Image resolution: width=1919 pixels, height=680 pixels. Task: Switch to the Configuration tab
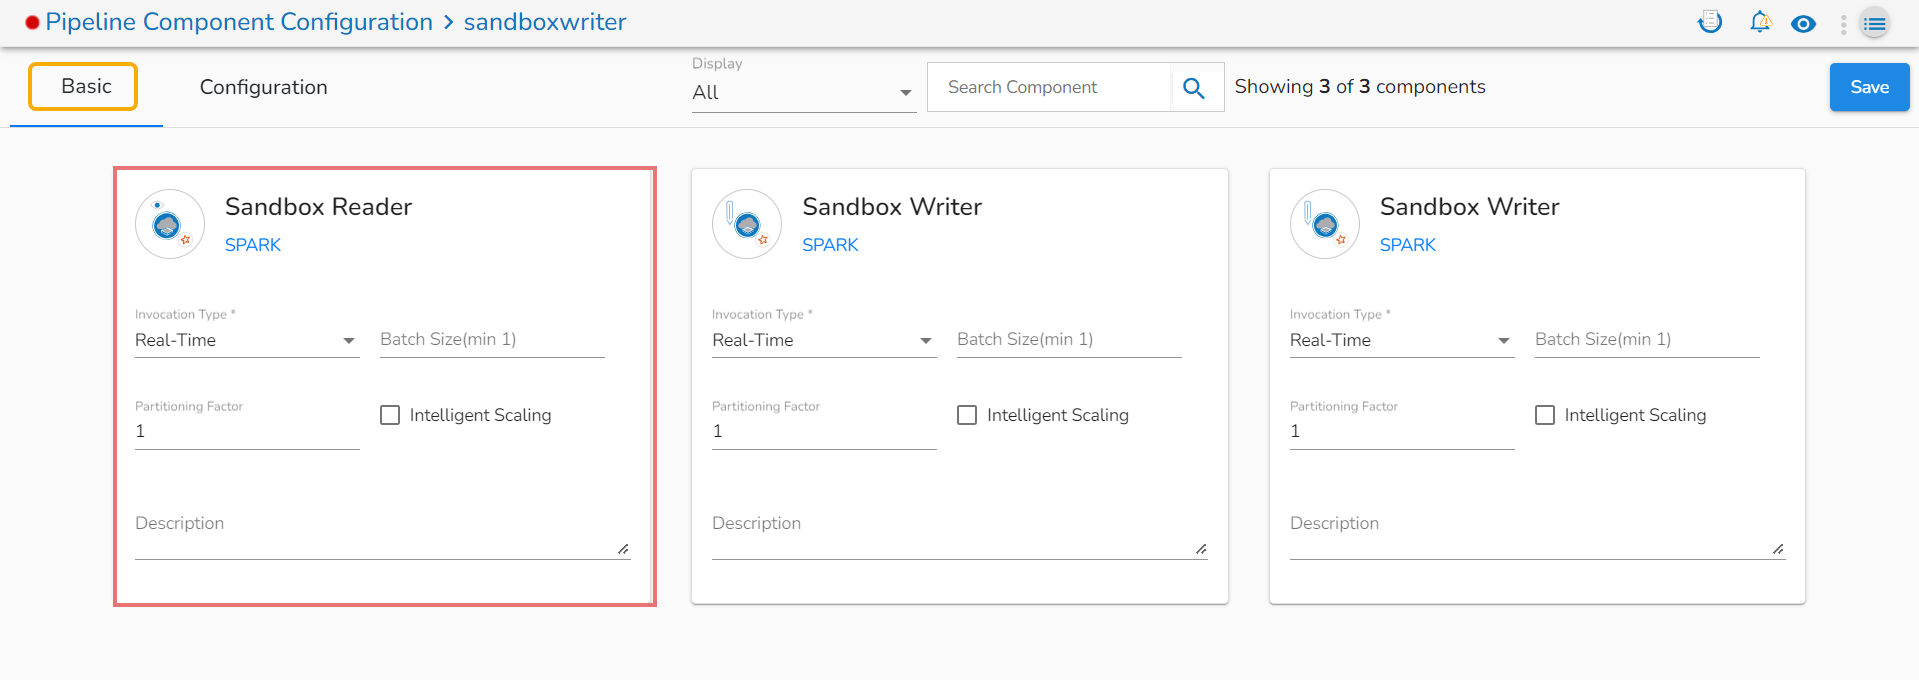(263, 87)
